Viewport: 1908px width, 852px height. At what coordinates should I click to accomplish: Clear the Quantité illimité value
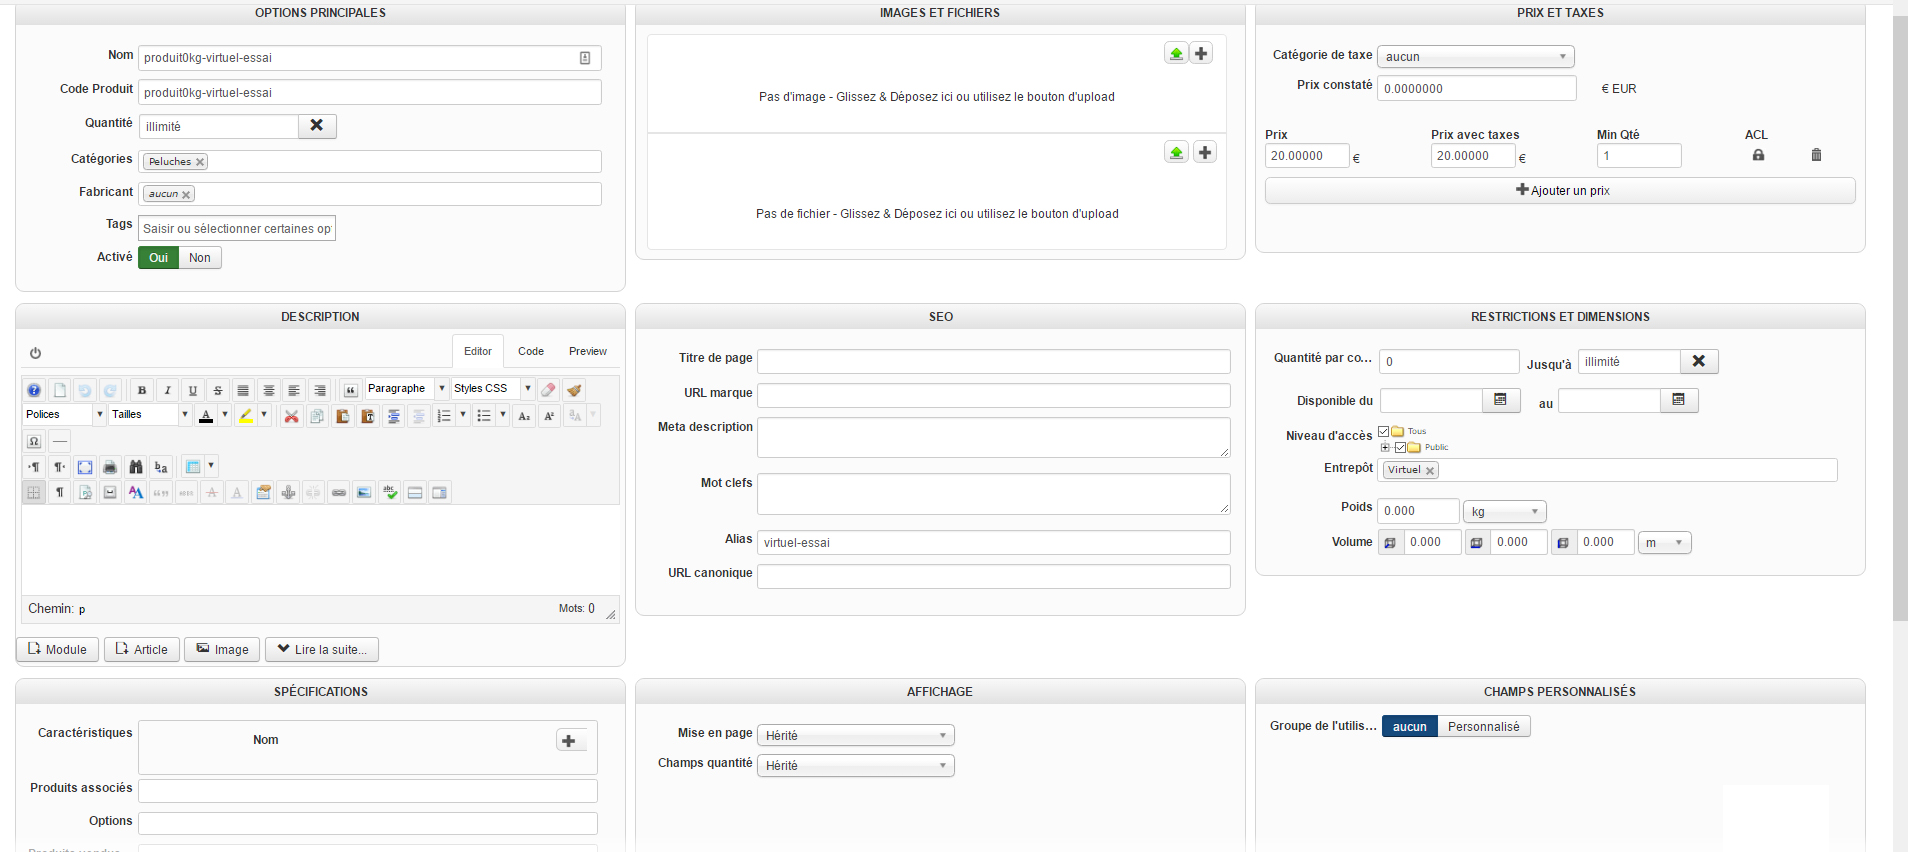(x=317, y=126)
